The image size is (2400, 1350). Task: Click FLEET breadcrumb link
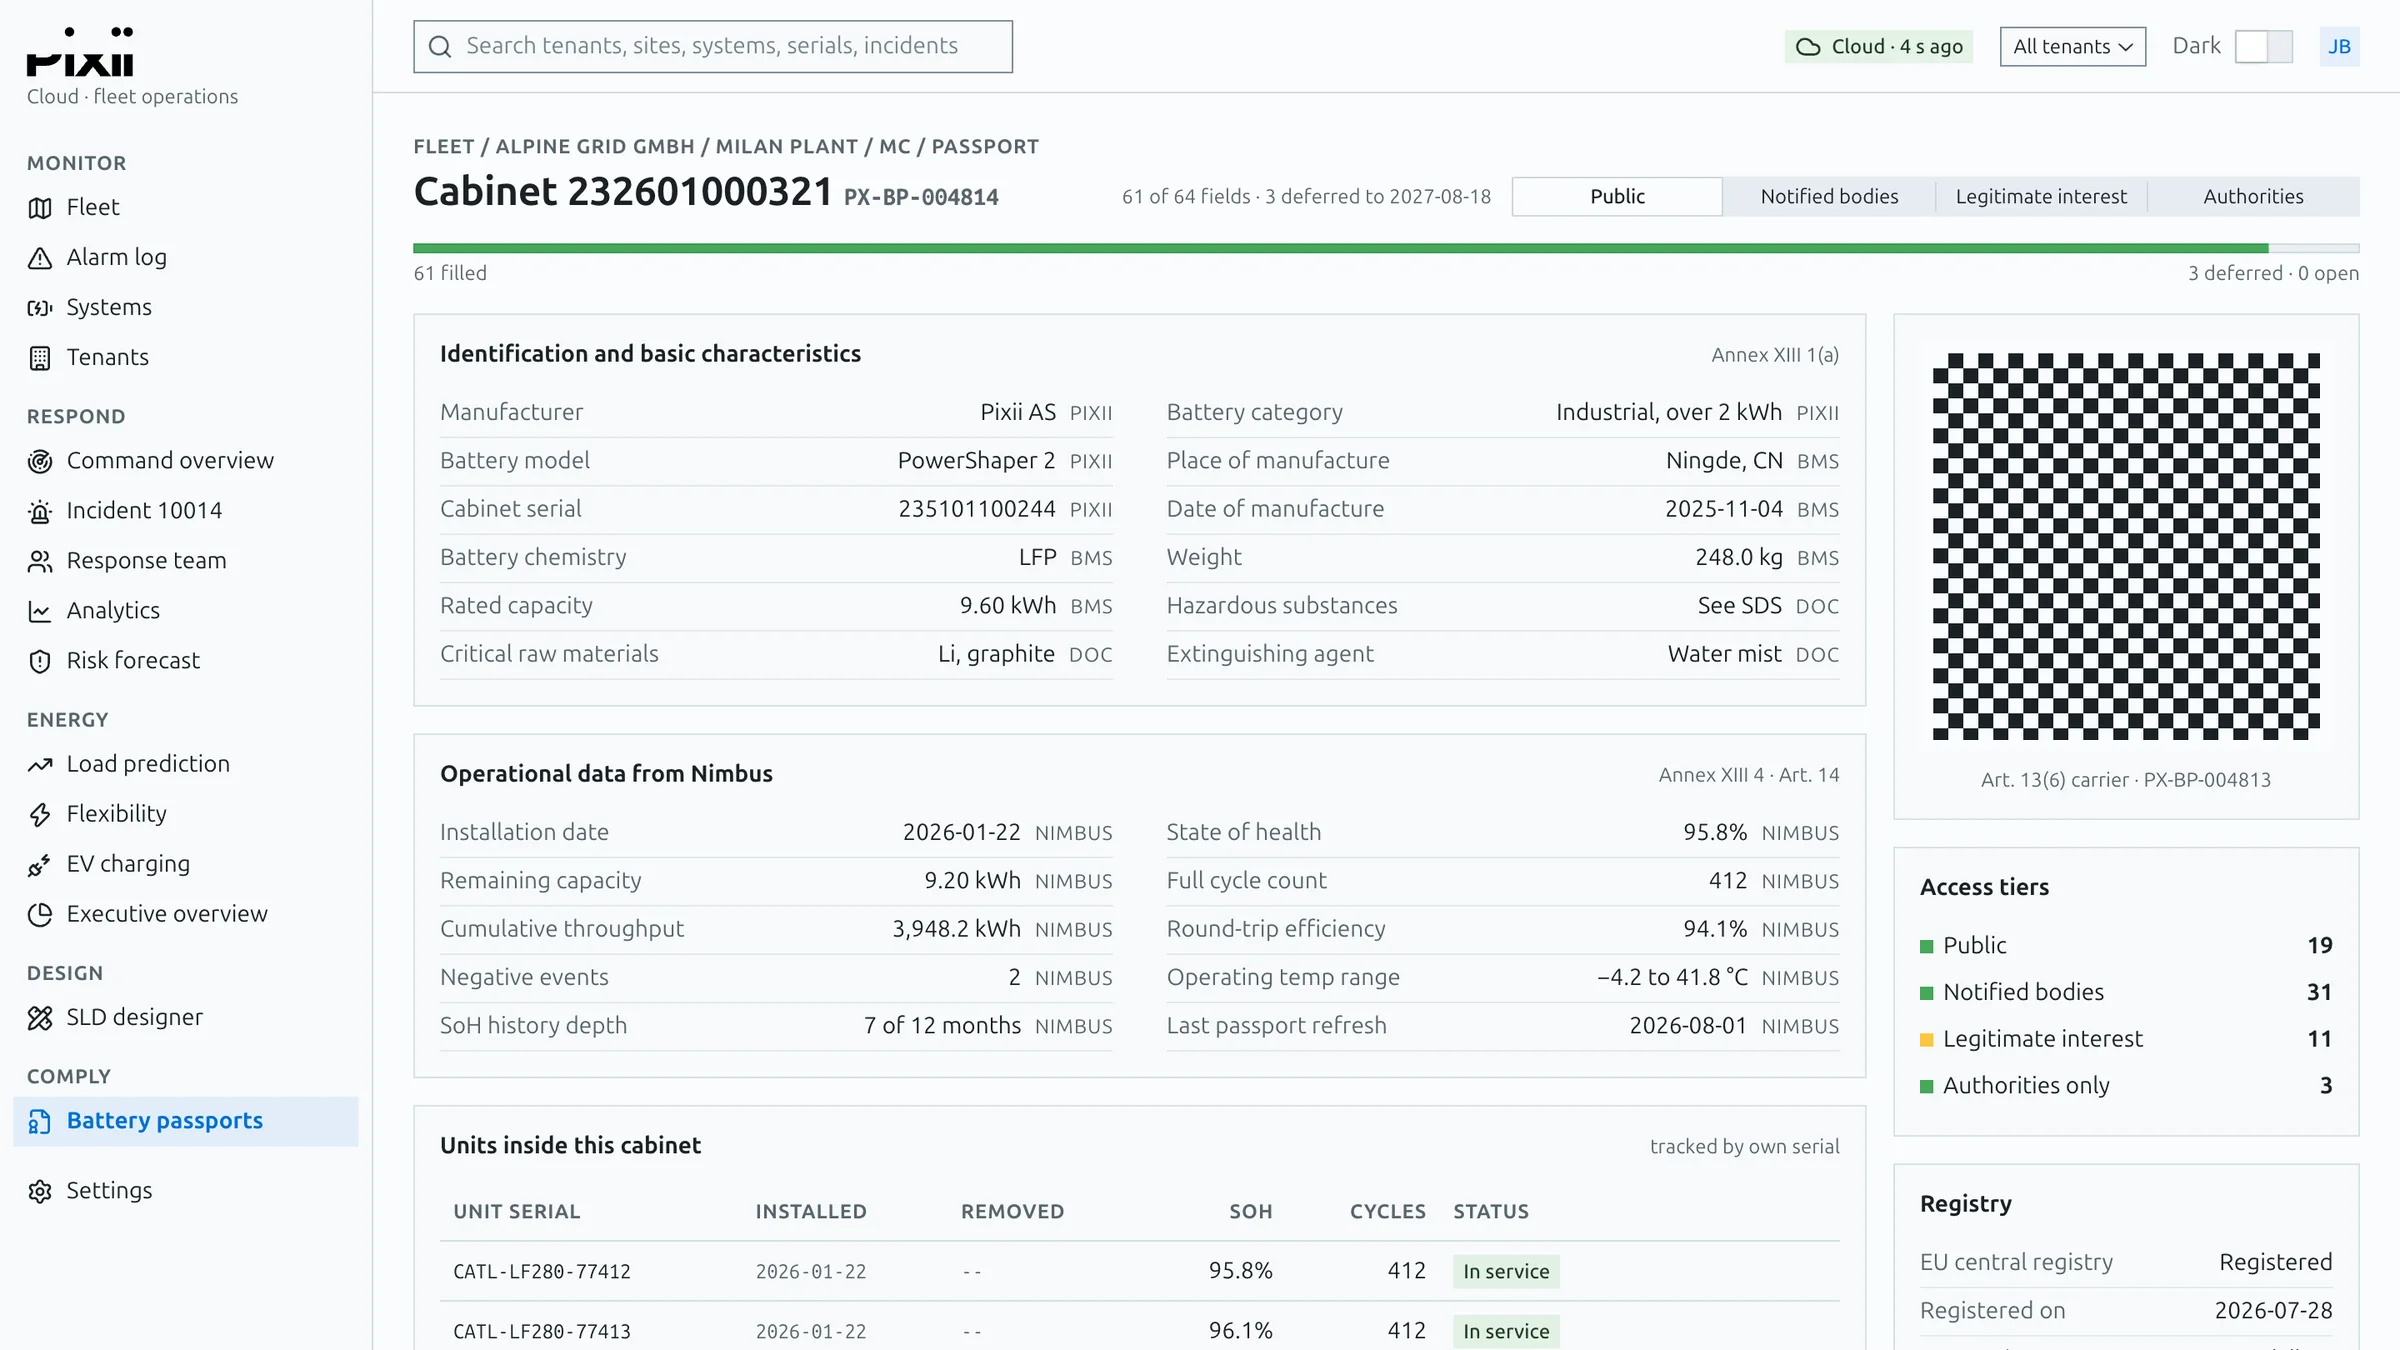pyautogui.click(x=444, y=146)
